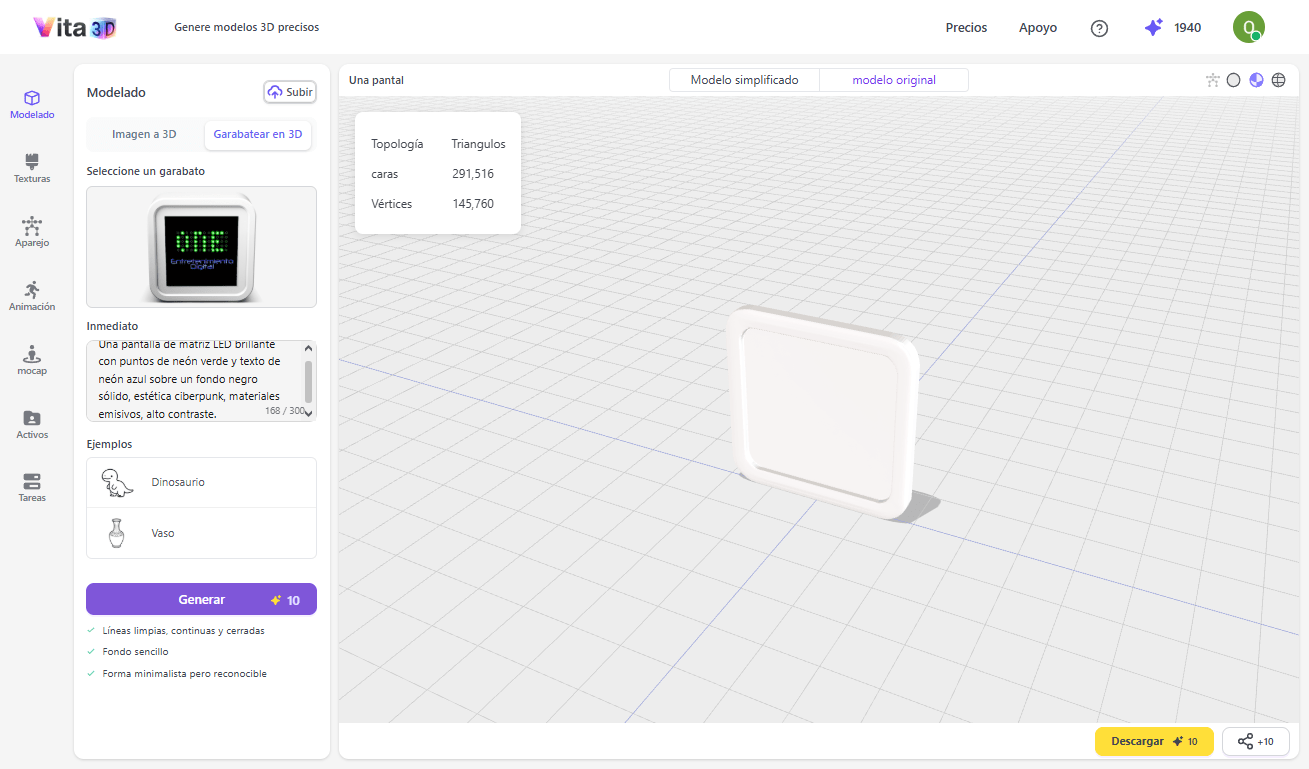Viewport: 1309px width, 769px height.
Task: Click inside the Inmediato prompt text box
Action: coord(194,380)
